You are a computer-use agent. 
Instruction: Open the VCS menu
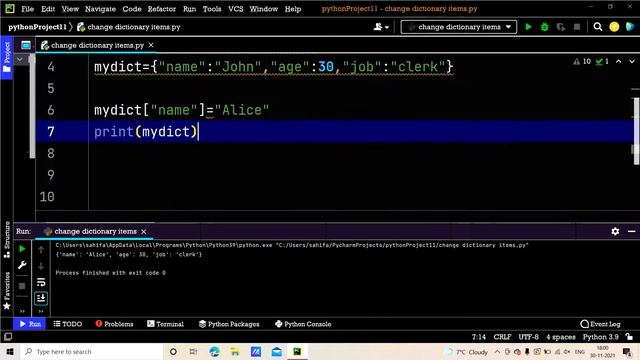click(236, 9)
